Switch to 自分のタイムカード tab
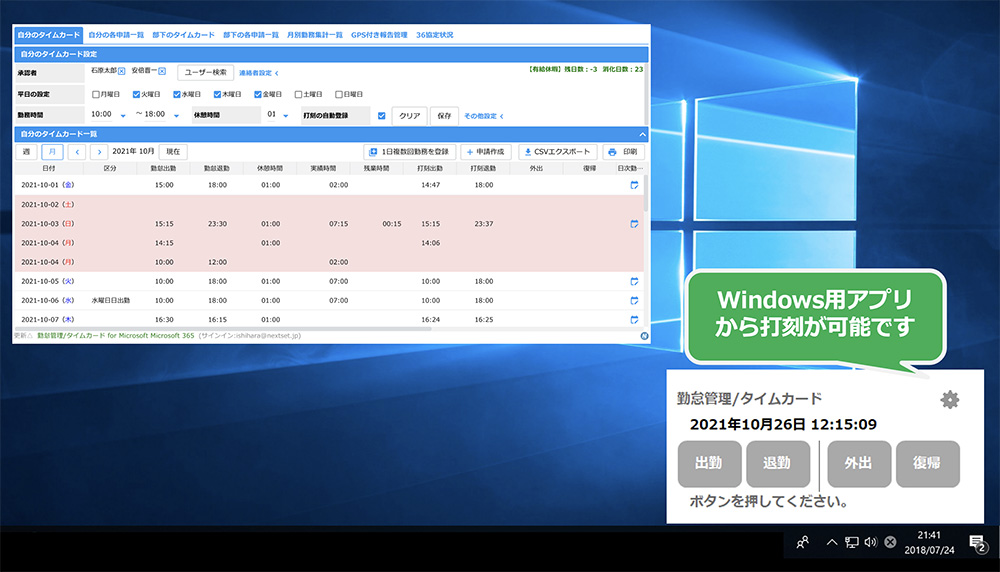This screenshot has height=572, width=1000. click(48, 35)
